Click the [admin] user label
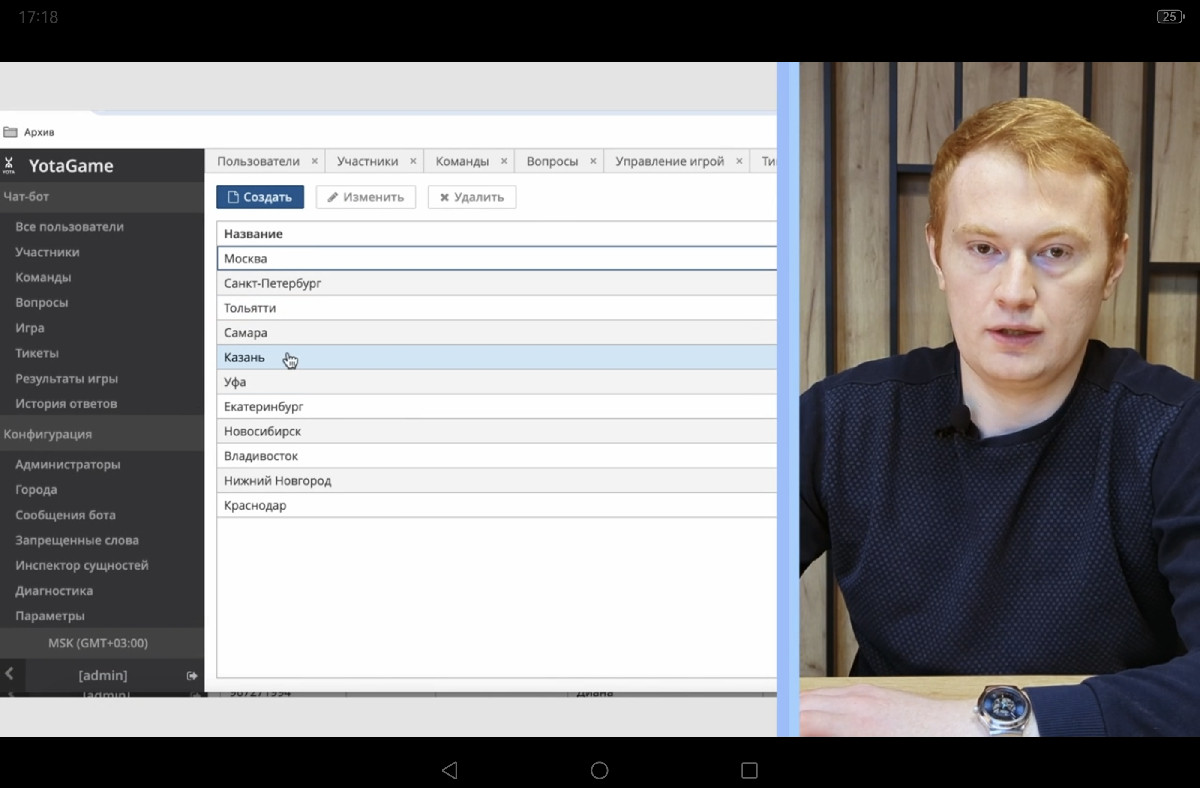The image size is (1200, 788). coord(103,676)
